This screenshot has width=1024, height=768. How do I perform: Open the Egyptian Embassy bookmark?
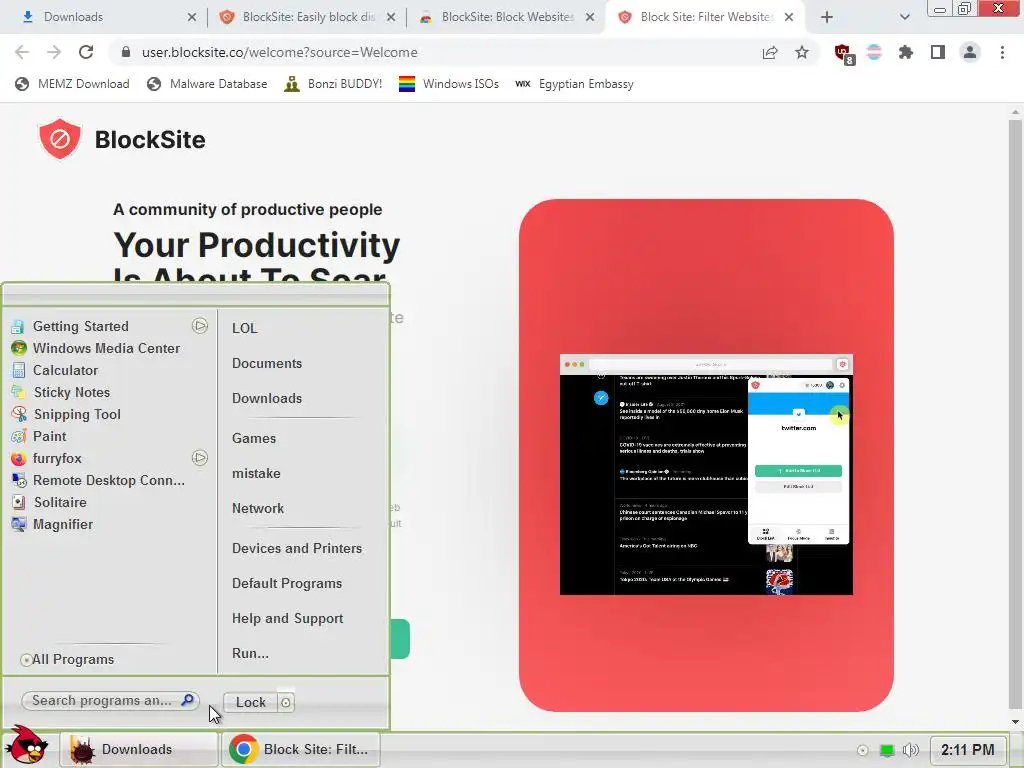pyautogui.click(x=575, y=84)
